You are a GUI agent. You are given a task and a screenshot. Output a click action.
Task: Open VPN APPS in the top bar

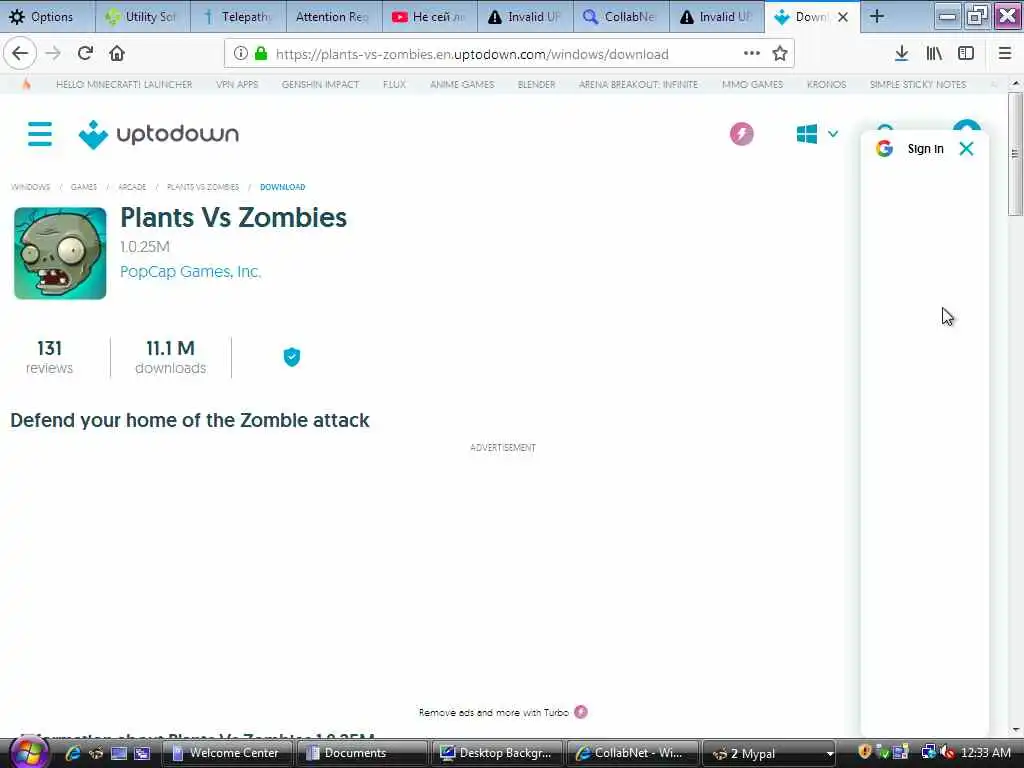237,84
